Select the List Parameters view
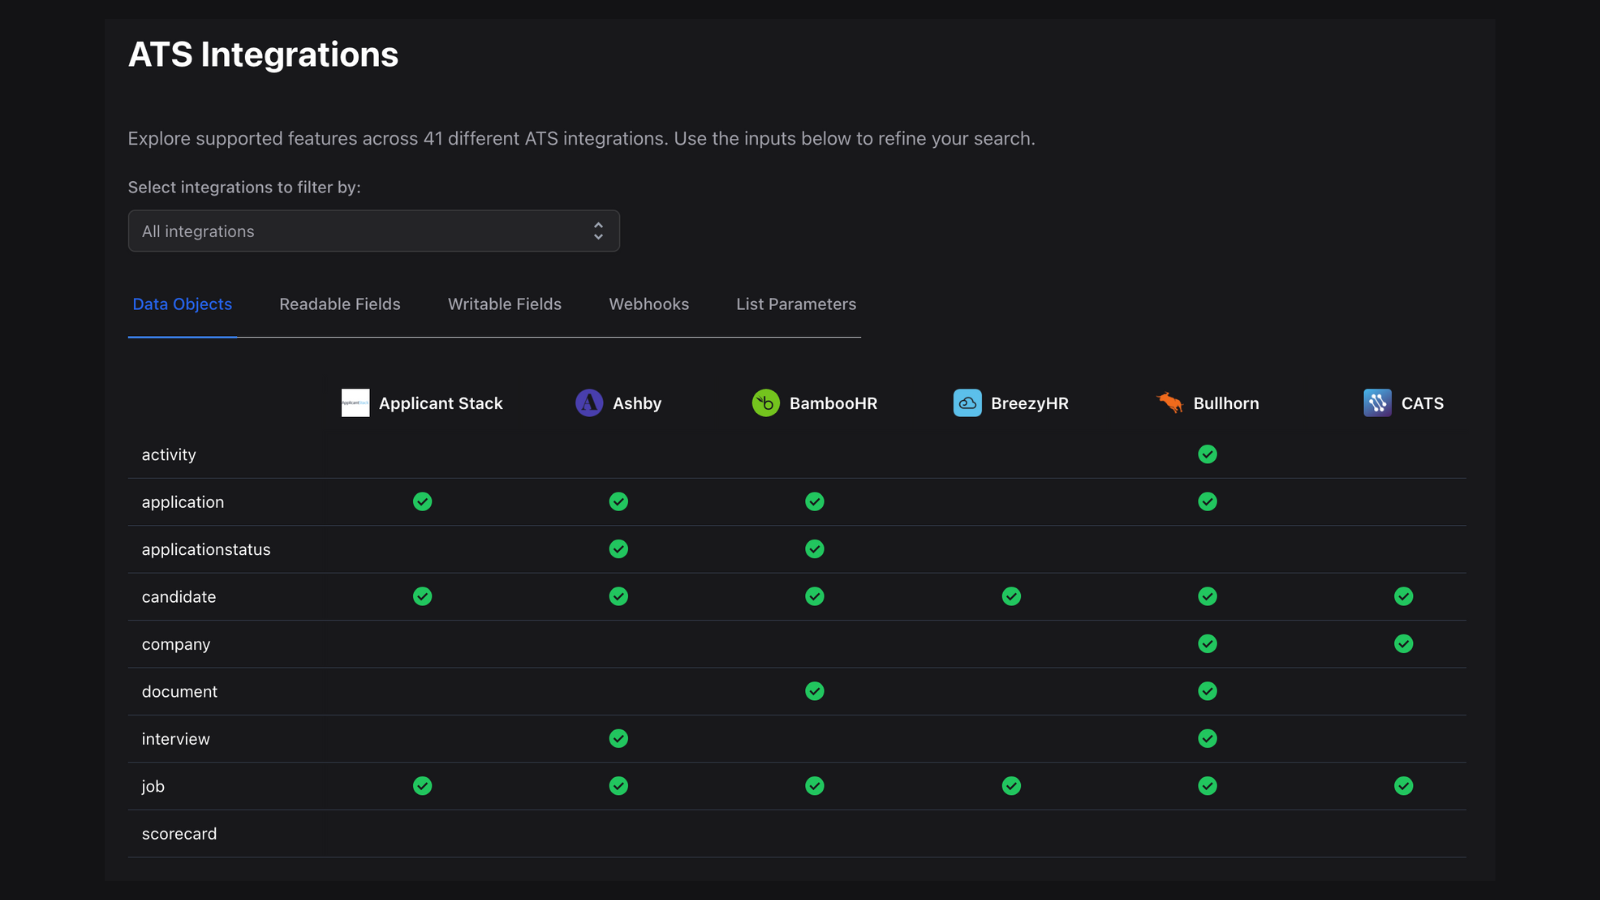The image size is (1600, 900). 795,304
